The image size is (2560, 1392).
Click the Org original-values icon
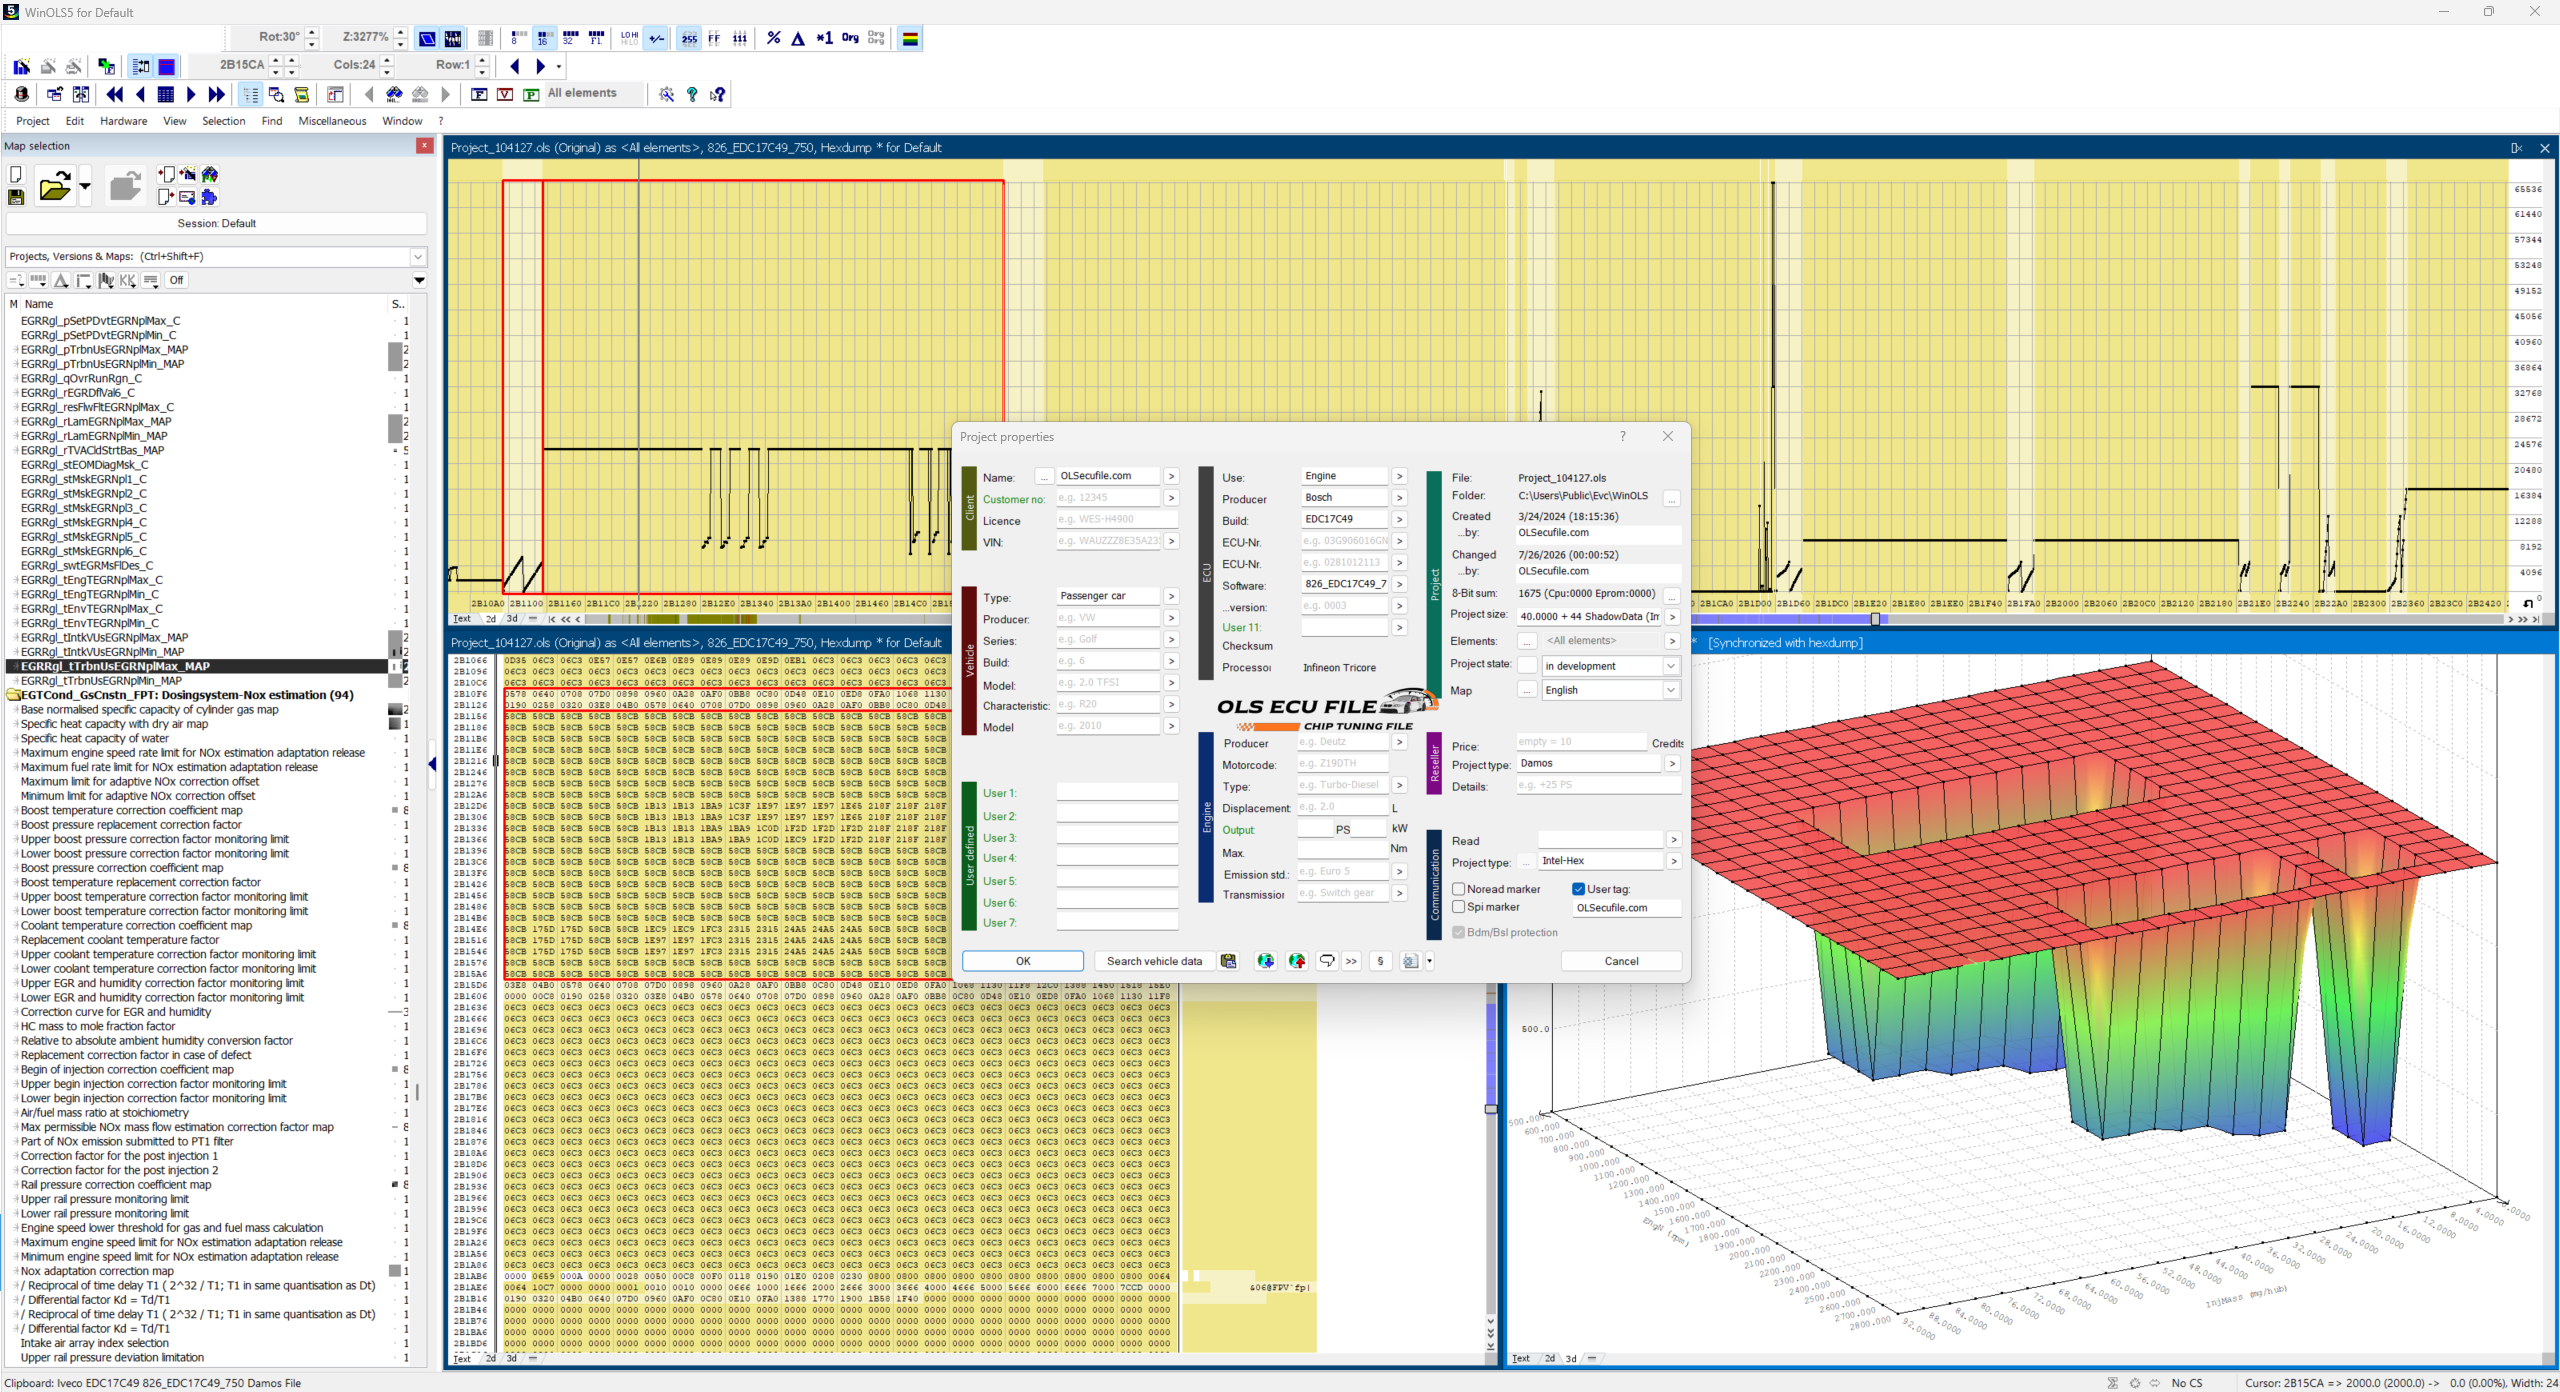point(850,38)
